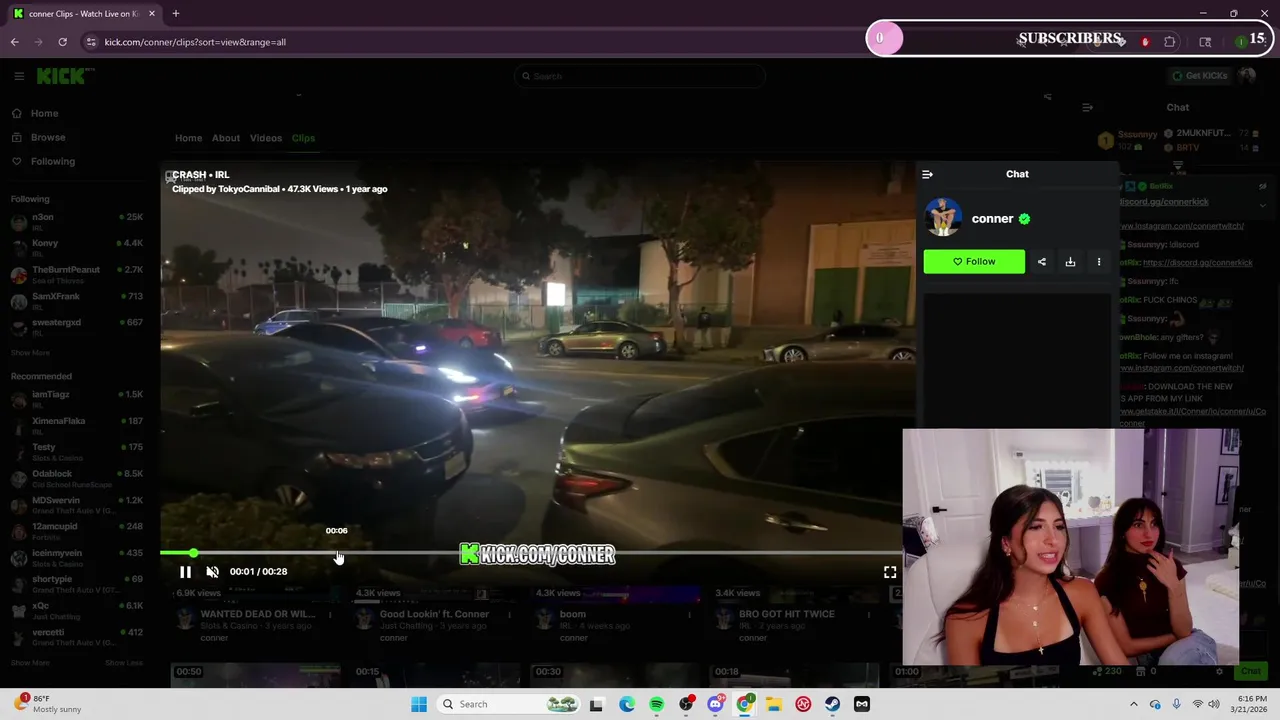
Task: Toggle the Kick sidebar hamburger menu
Action: tap(19, 76)
